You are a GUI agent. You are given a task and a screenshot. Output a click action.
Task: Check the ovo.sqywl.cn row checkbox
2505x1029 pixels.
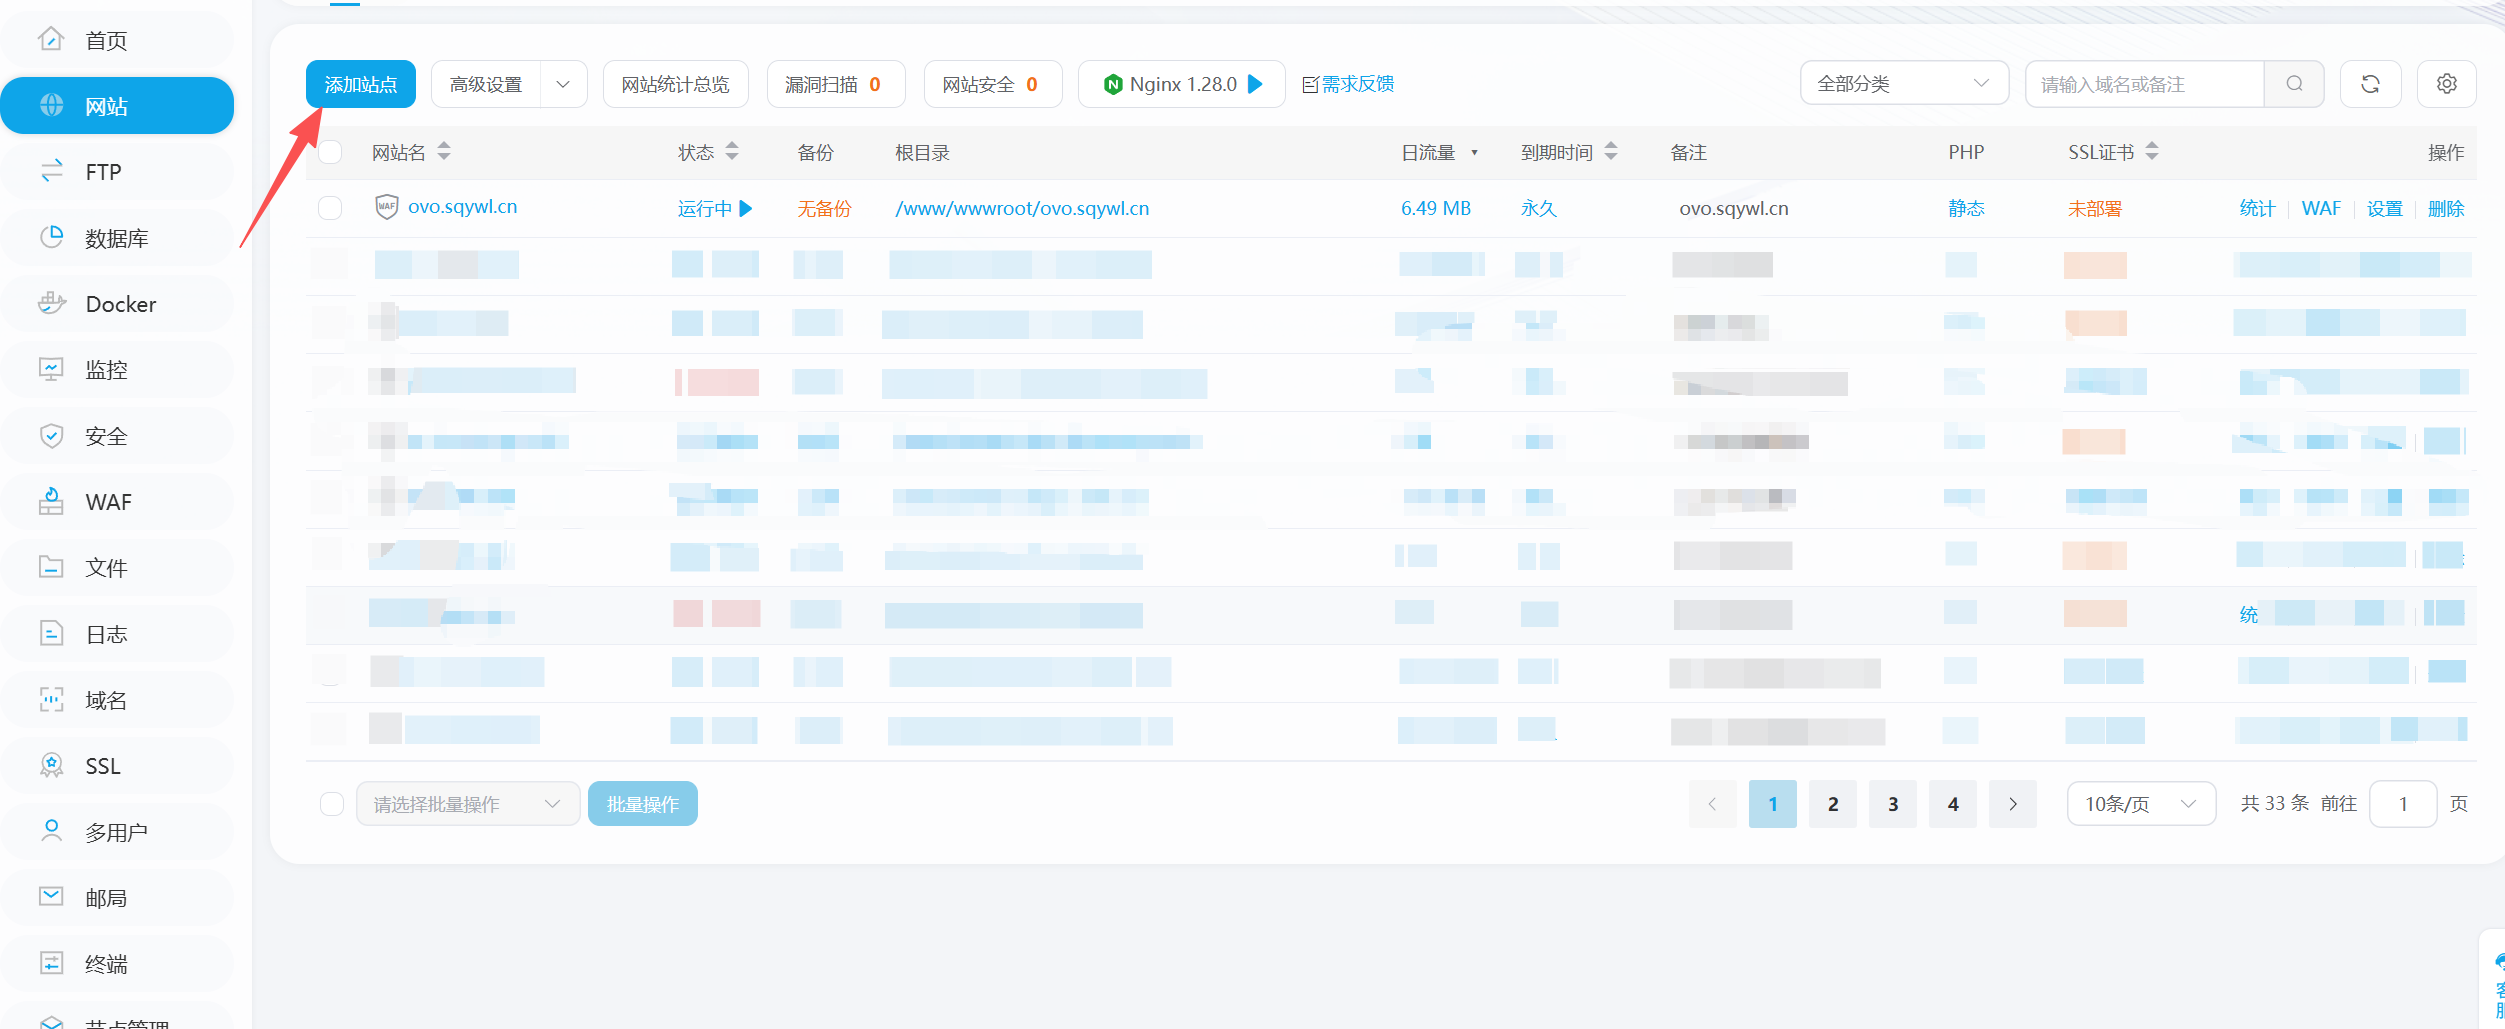[330, 208]
